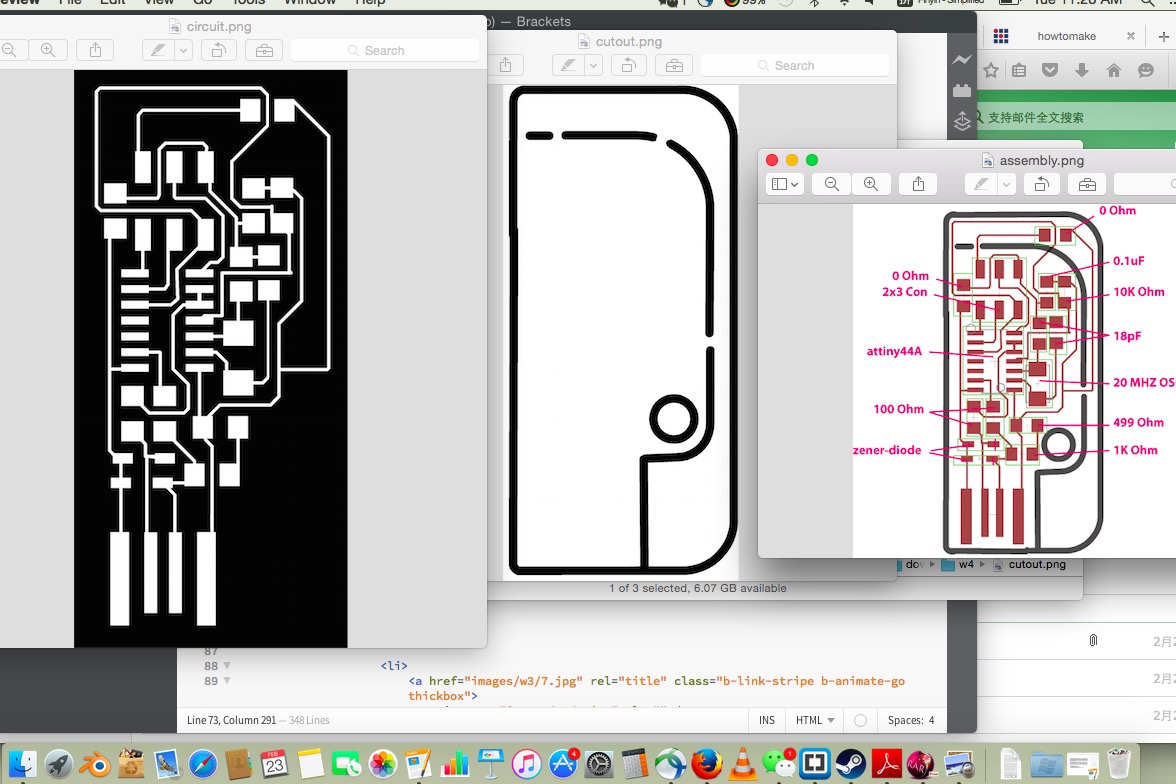This screenshot has height=784, width=1176.
Task: Show markup toolbox in circuit.png window
Action: (x=264, y=50)
